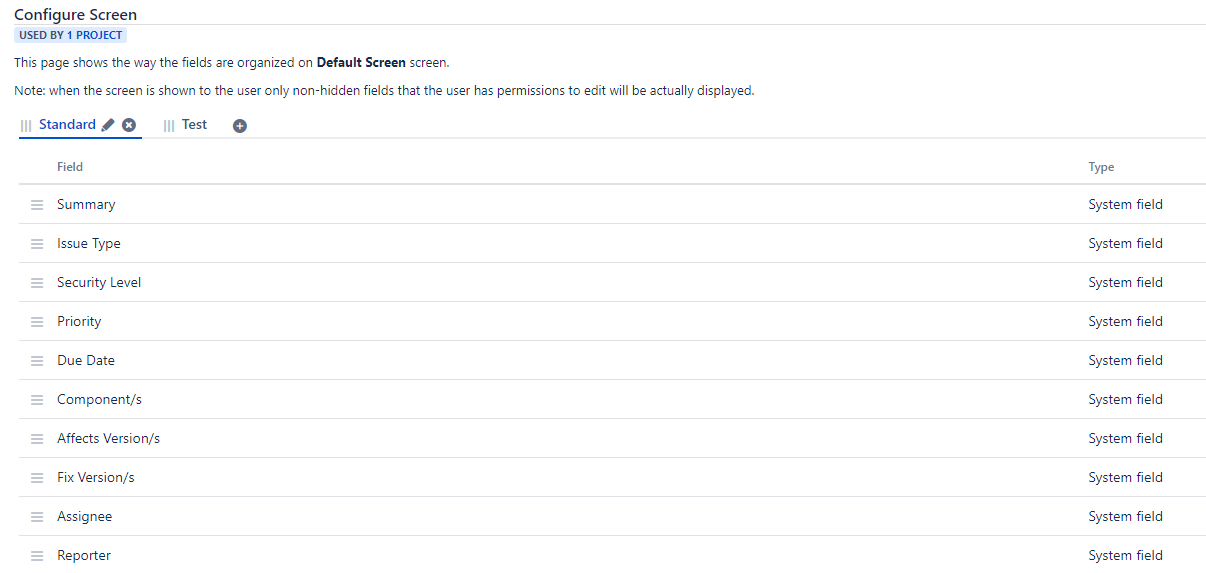The image size is (1206, 573).
Task: Select the Standard tab
Action: [67, 125]
